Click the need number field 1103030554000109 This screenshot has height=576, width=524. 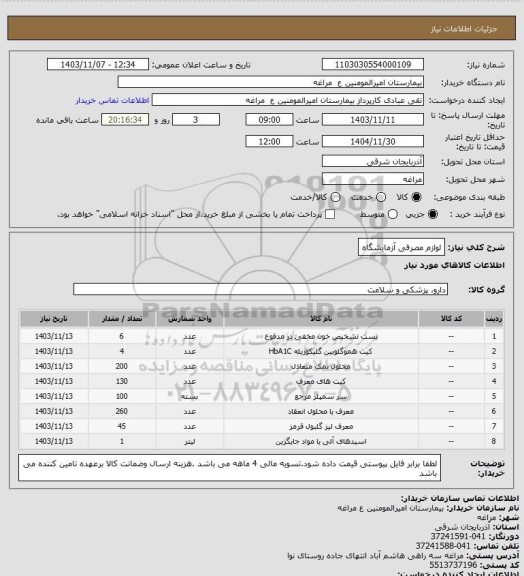point(373,64)
